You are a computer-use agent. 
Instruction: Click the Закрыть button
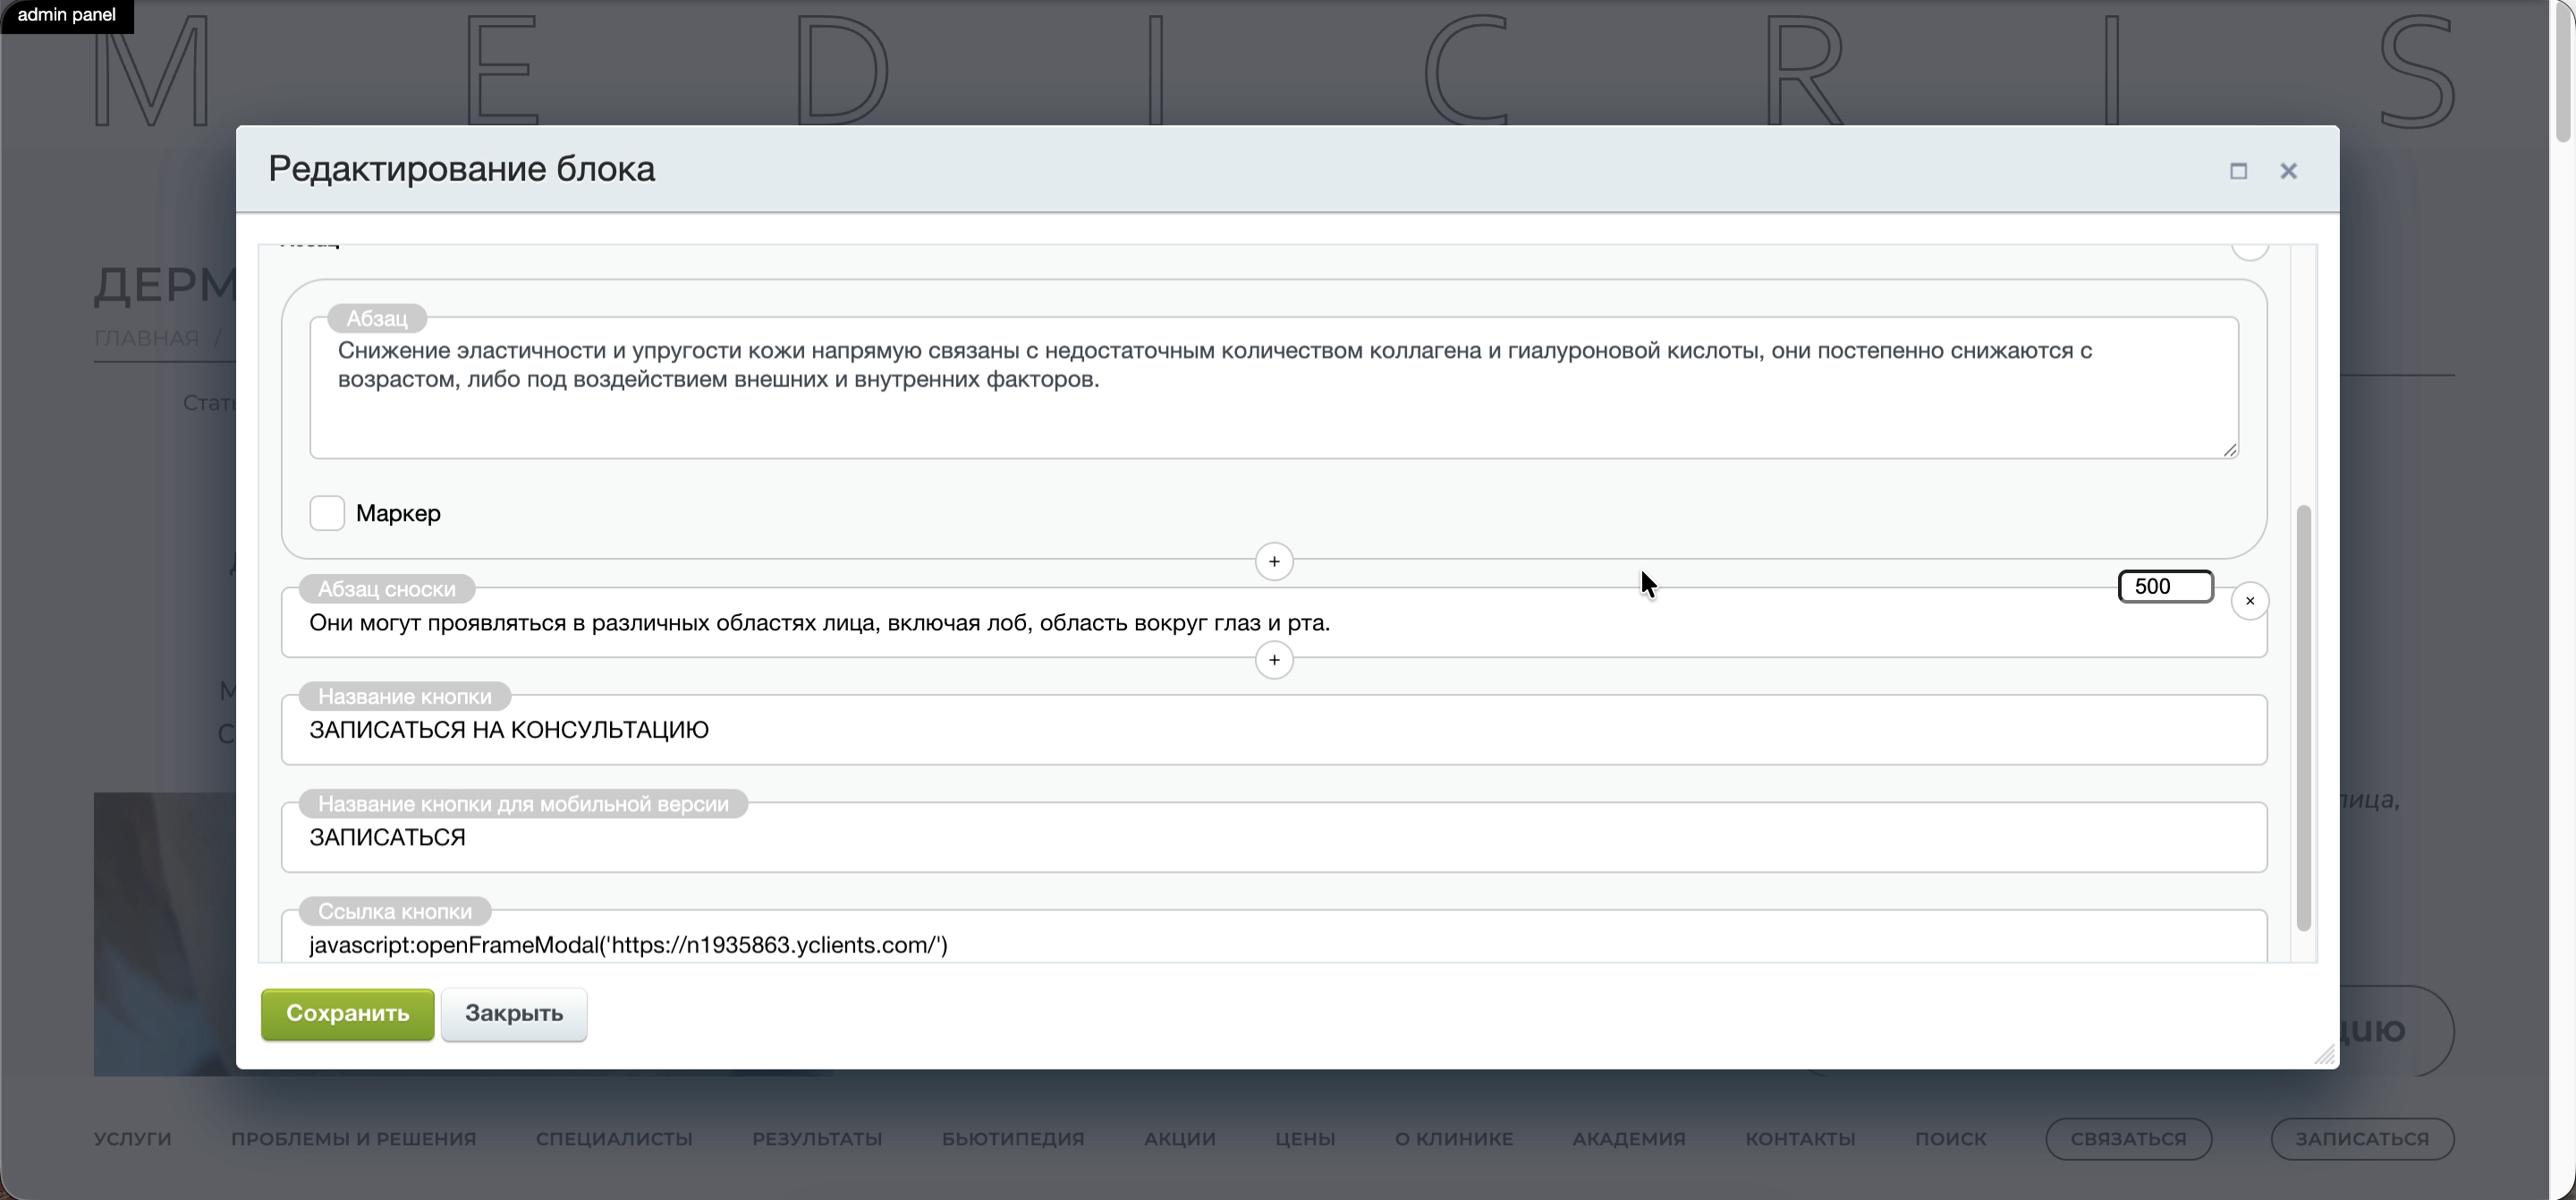click(x=514, y=1014)
